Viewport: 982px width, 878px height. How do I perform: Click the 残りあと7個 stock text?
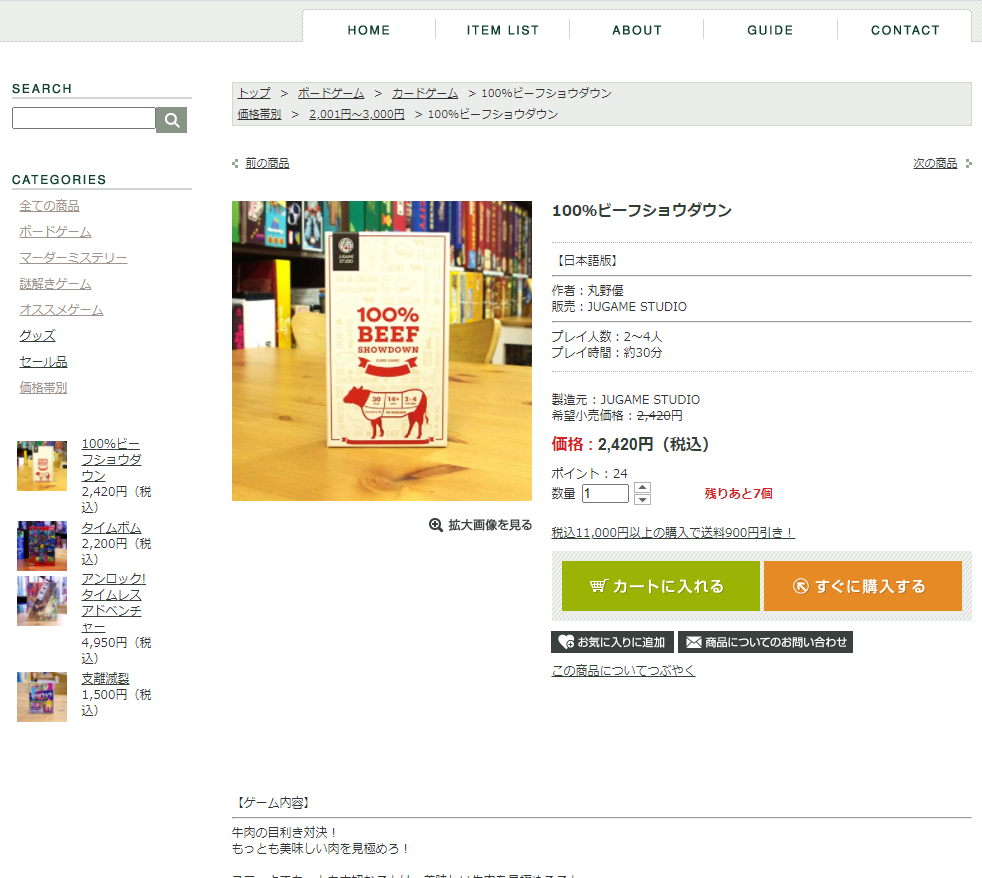[738, 493]
